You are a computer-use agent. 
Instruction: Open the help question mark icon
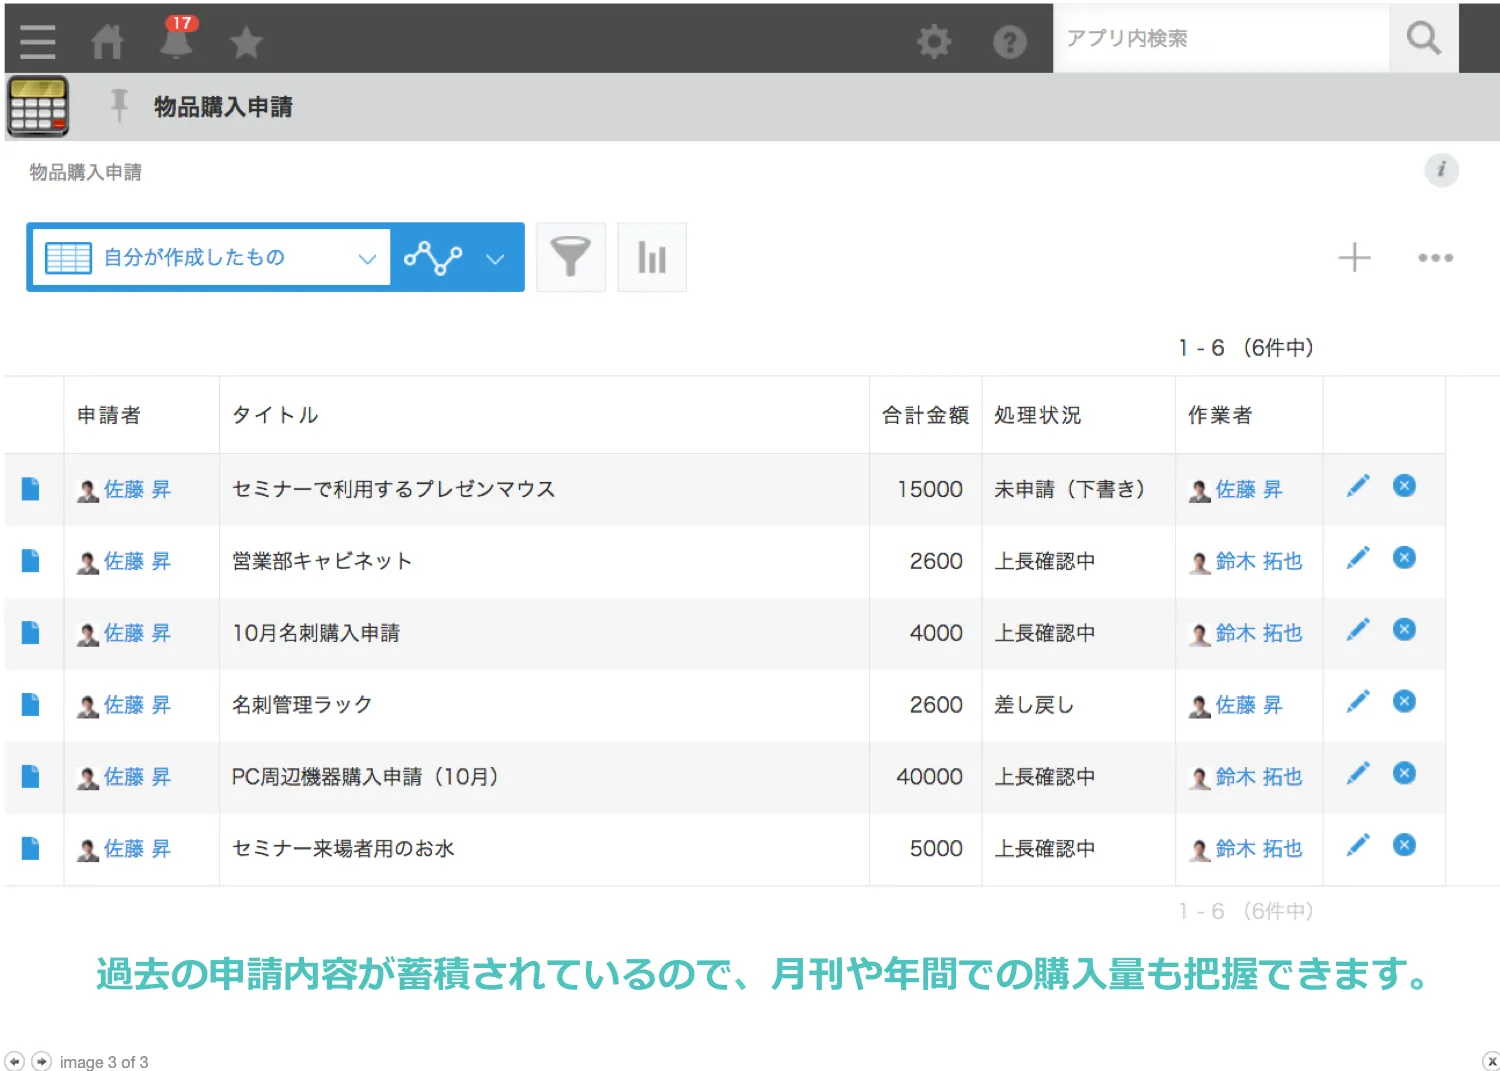1009,41
